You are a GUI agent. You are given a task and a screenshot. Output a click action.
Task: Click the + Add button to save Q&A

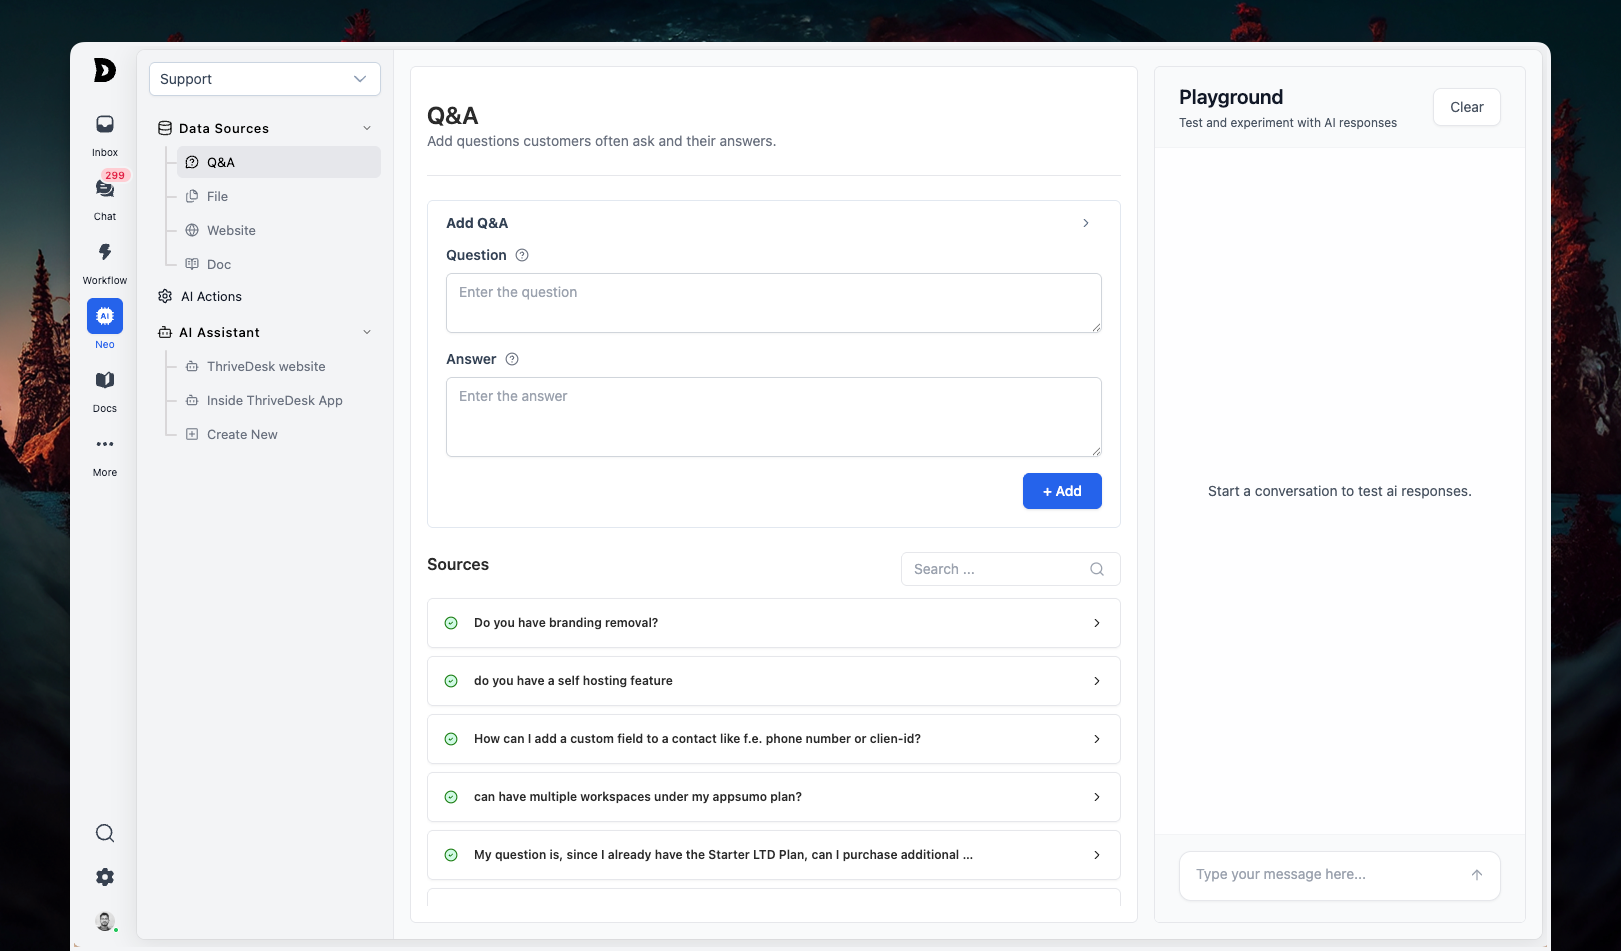coord(1062,491)
